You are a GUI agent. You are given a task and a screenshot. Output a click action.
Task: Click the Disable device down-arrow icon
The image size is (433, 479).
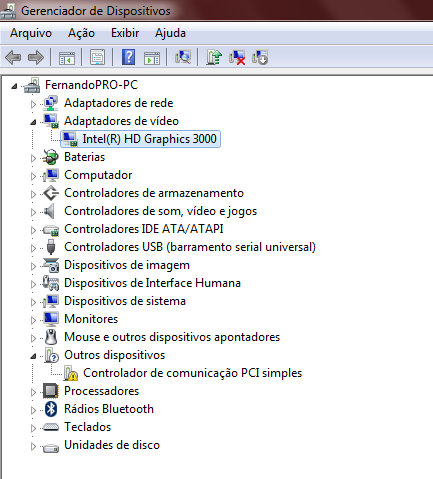coord(260,57)
